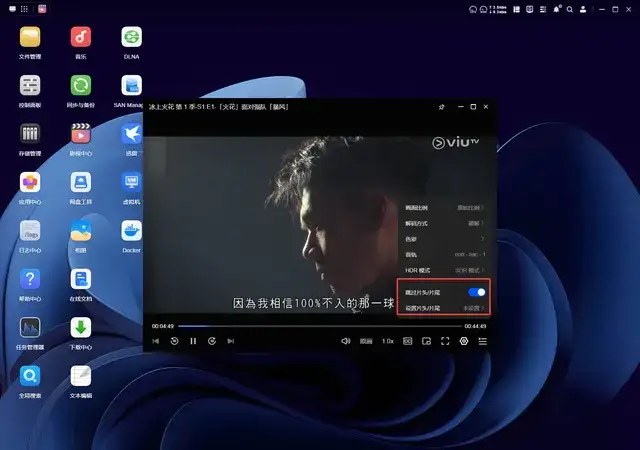Launch the 网盘工具 cloud drive tool
The height and width of the screenshot is (450, 640).
coord(80,182)
